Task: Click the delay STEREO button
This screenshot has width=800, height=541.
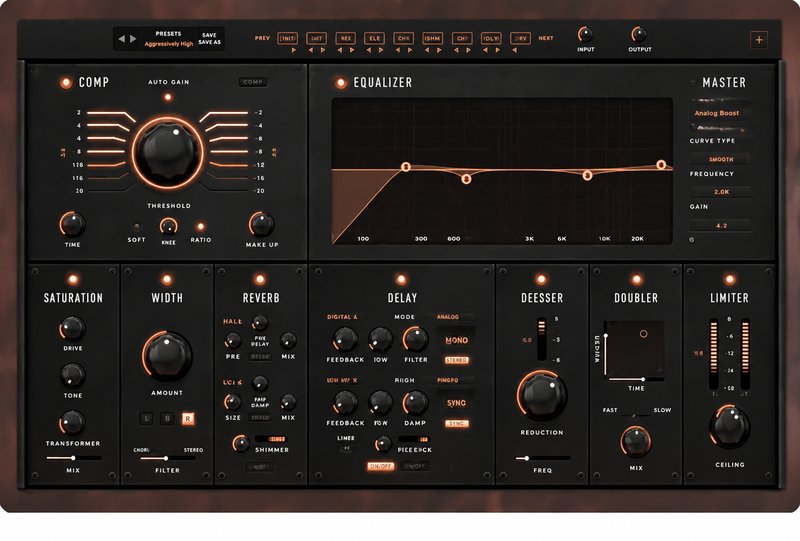Action: [457, 360]
